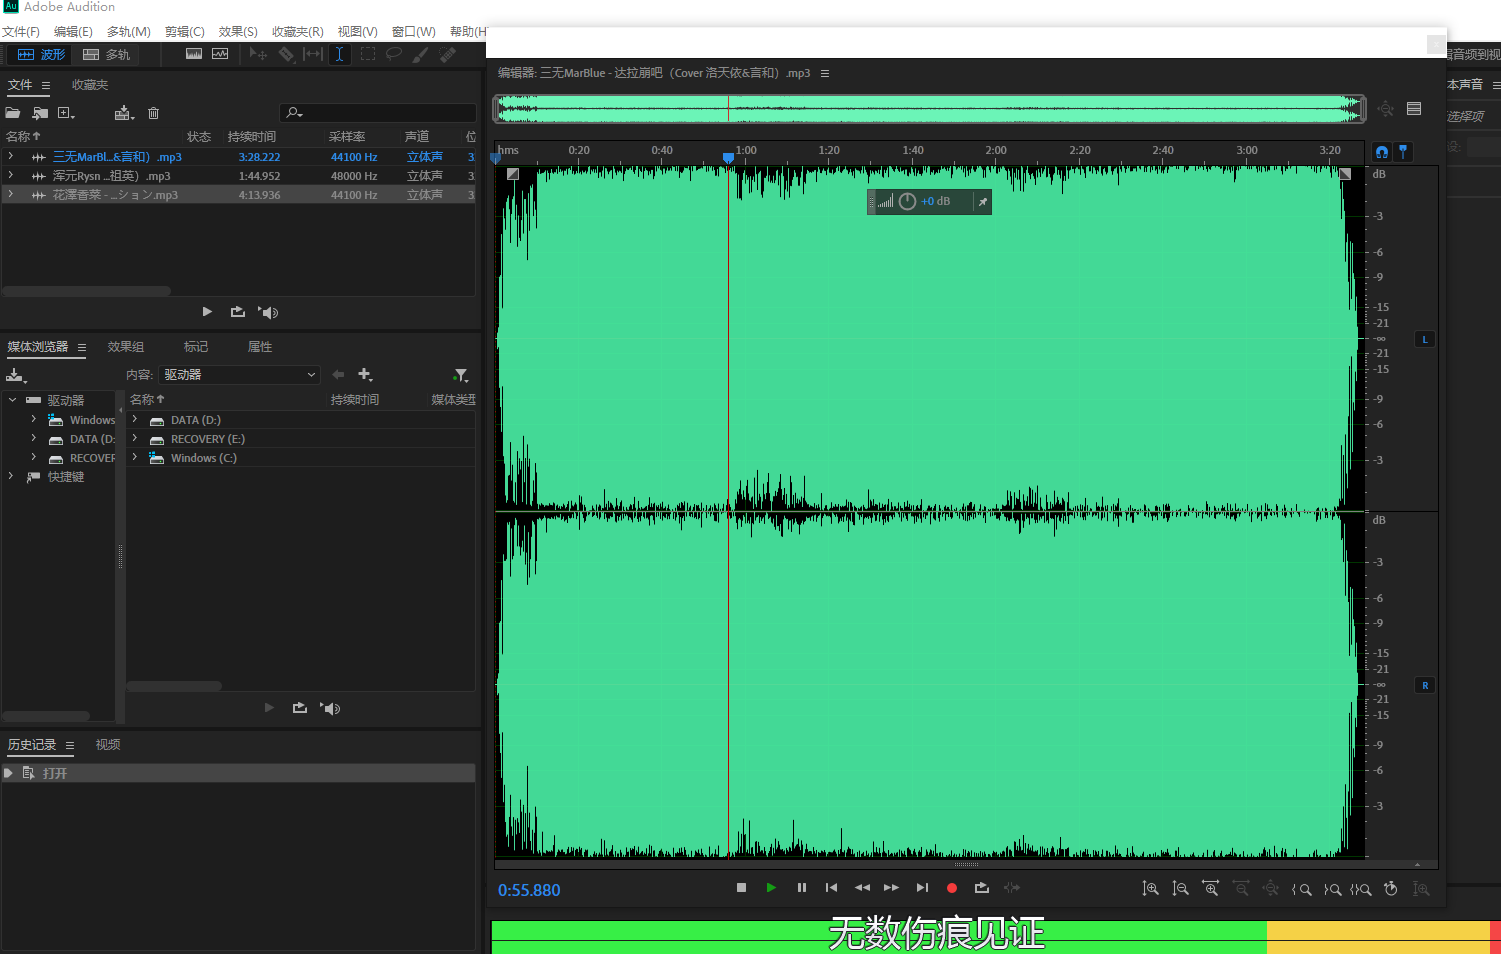Image resolution: width=1501 pixels, height=954 pixels.
Task: Toggle left channel L enable button
Action: coord(1425,339)
